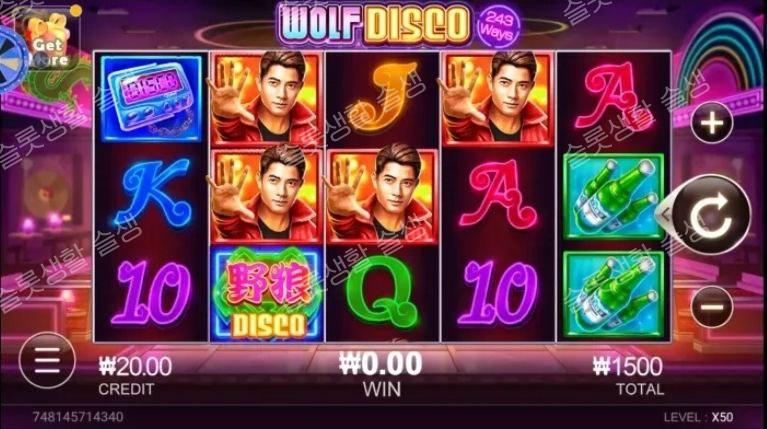The width and height of the screenshot is (767, 429).
Task: Click the green neon Q symbol
Action: 382,292
